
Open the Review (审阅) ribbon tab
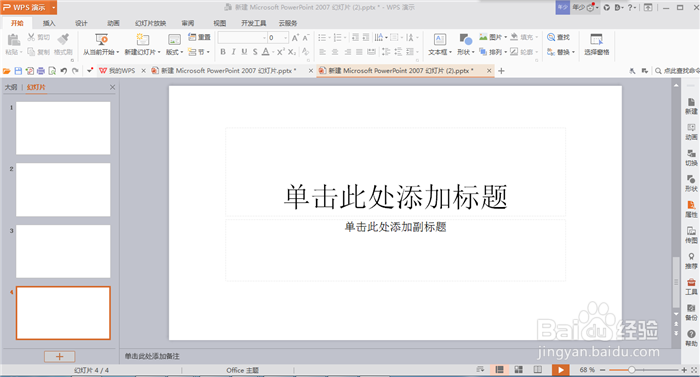tap(188, 23)
